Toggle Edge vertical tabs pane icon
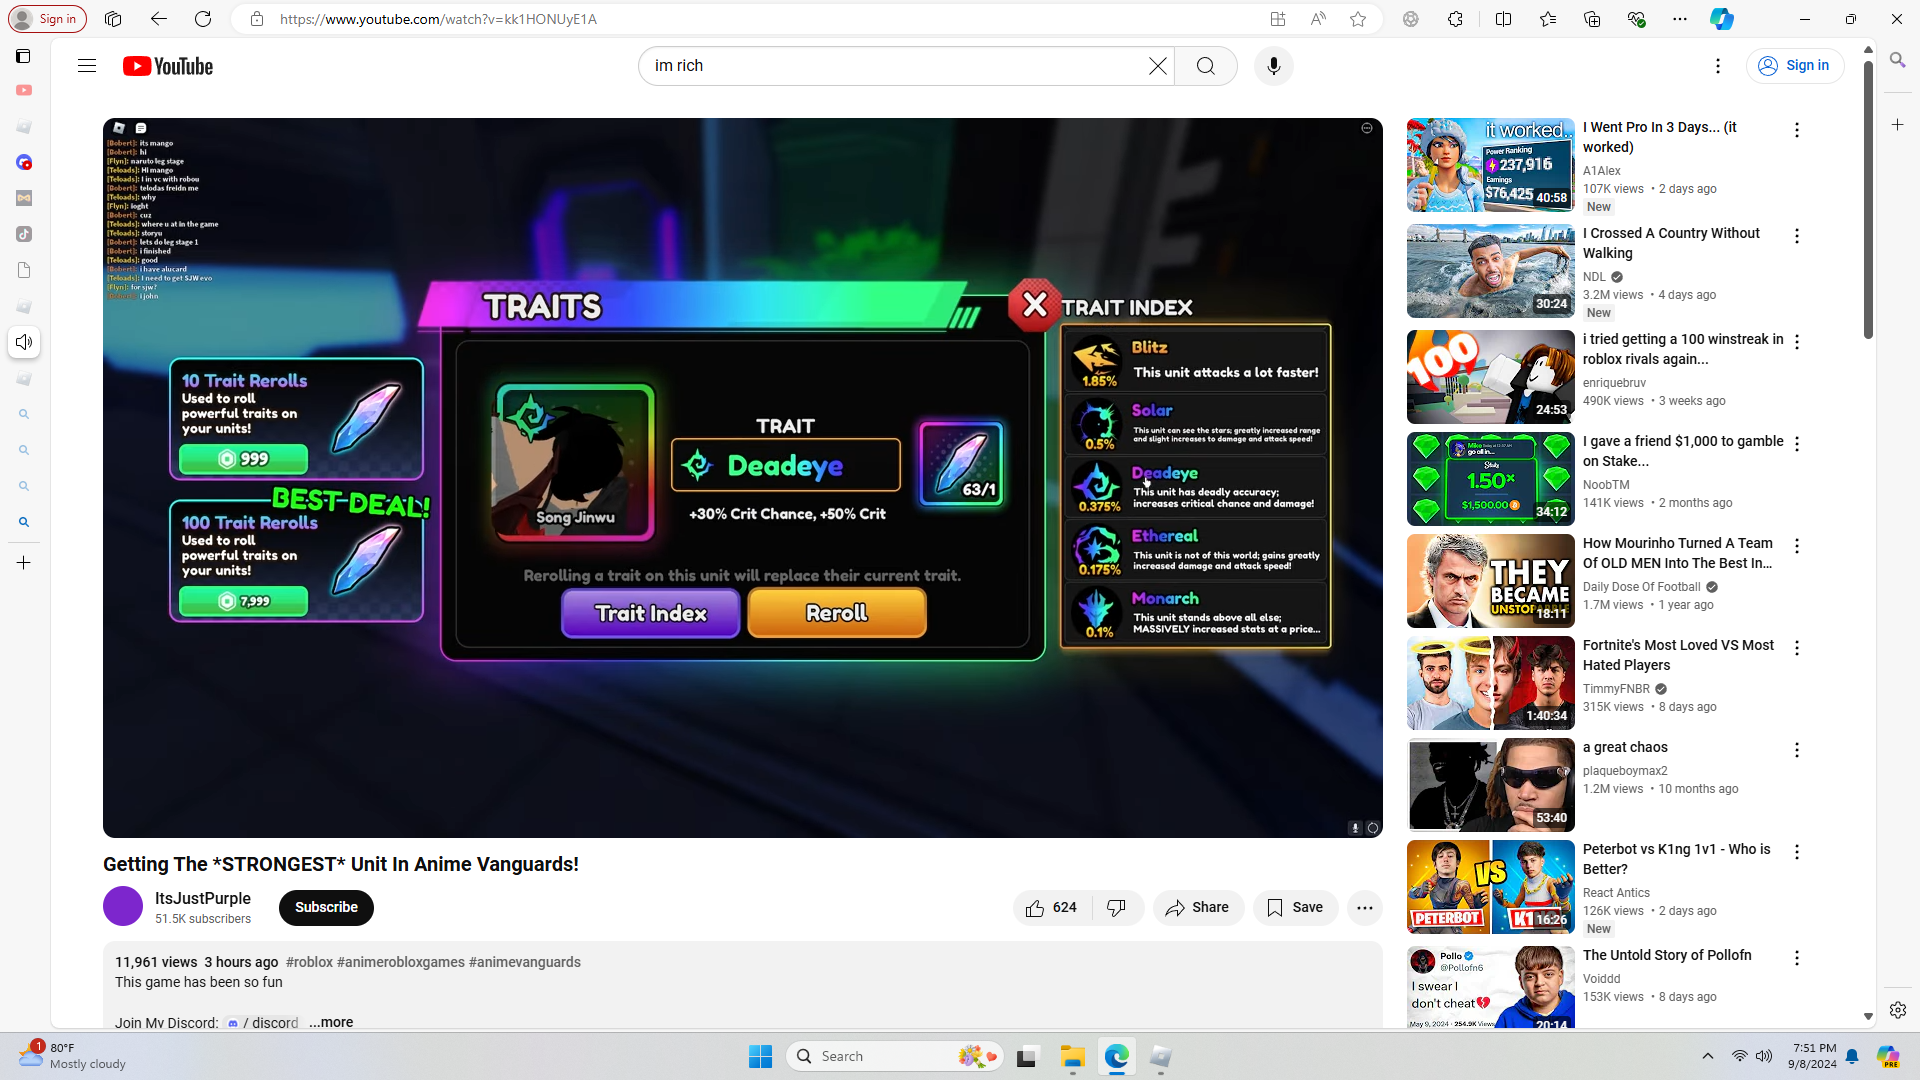The image size is (1920, 1080). tap(23, 56)
